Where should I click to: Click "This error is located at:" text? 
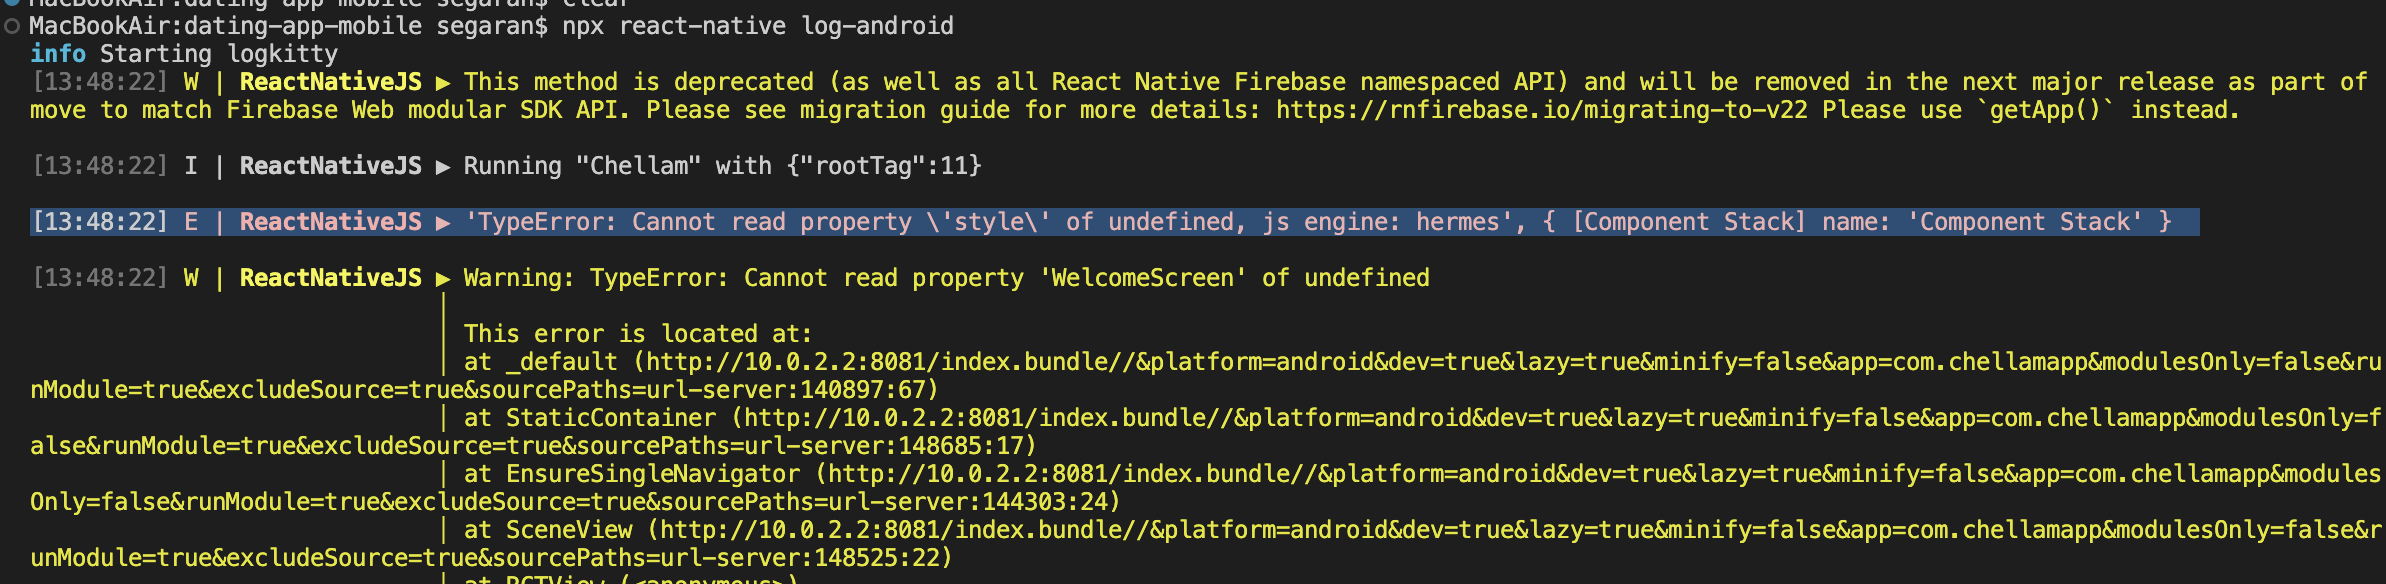click(x=638, y=334)
